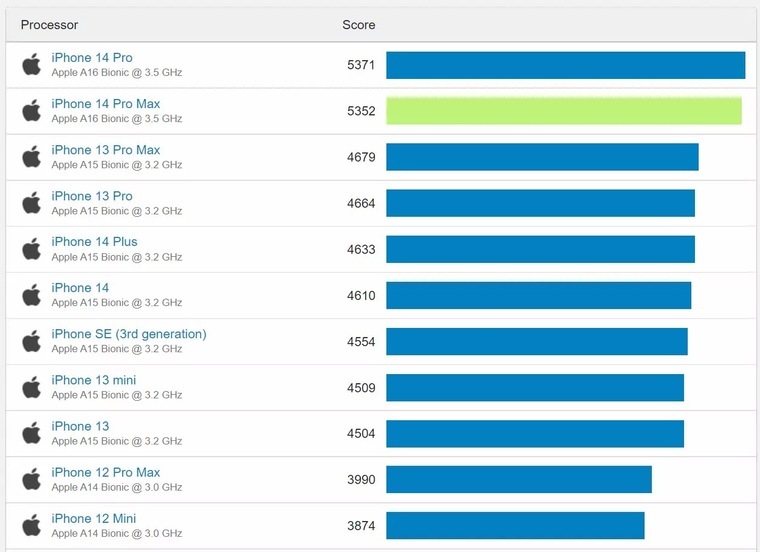Select the iPhone 14 device link
Viewport: 760px width, 552px height.
80,288
